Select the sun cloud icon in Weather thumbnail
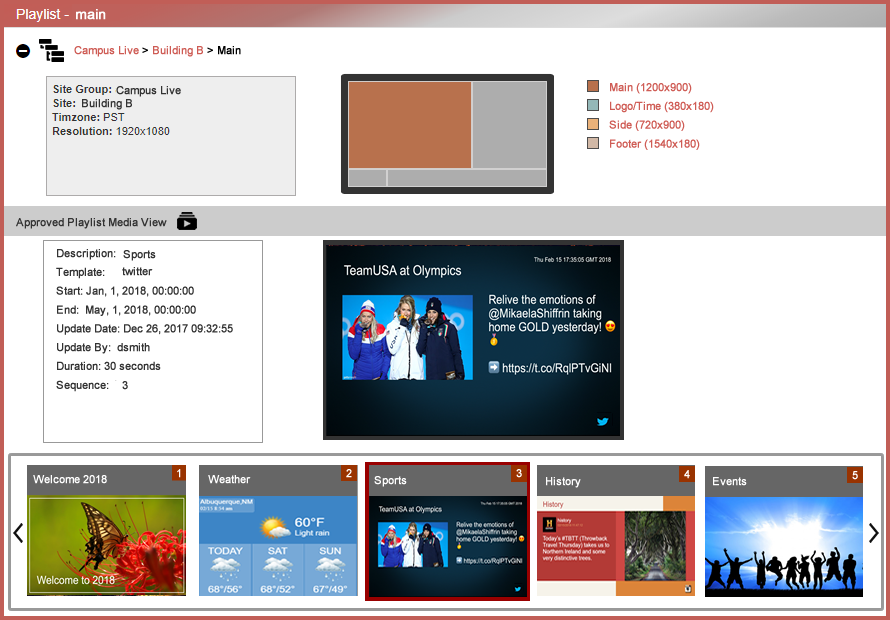 pyautogui.click(x=275, y=527)
